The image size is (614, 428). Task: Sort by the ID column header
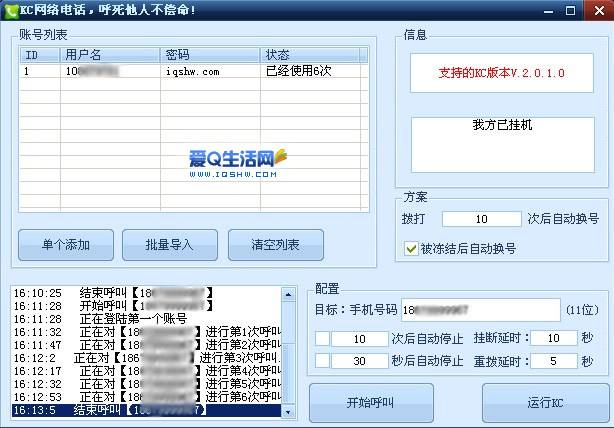(40, 55)
